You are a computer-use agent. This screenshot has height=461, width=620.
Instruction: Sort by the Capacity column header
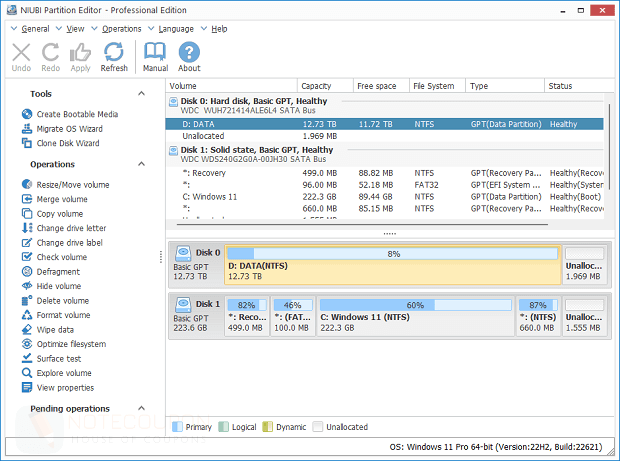click(x=325, y=86)
